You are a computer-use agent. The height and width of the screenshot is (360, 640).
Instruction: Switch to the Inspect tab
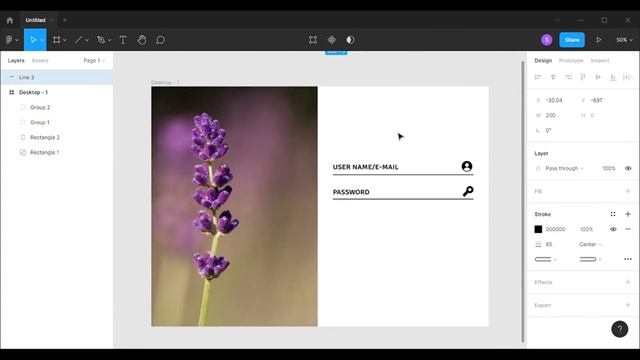(x=600, y=60)
